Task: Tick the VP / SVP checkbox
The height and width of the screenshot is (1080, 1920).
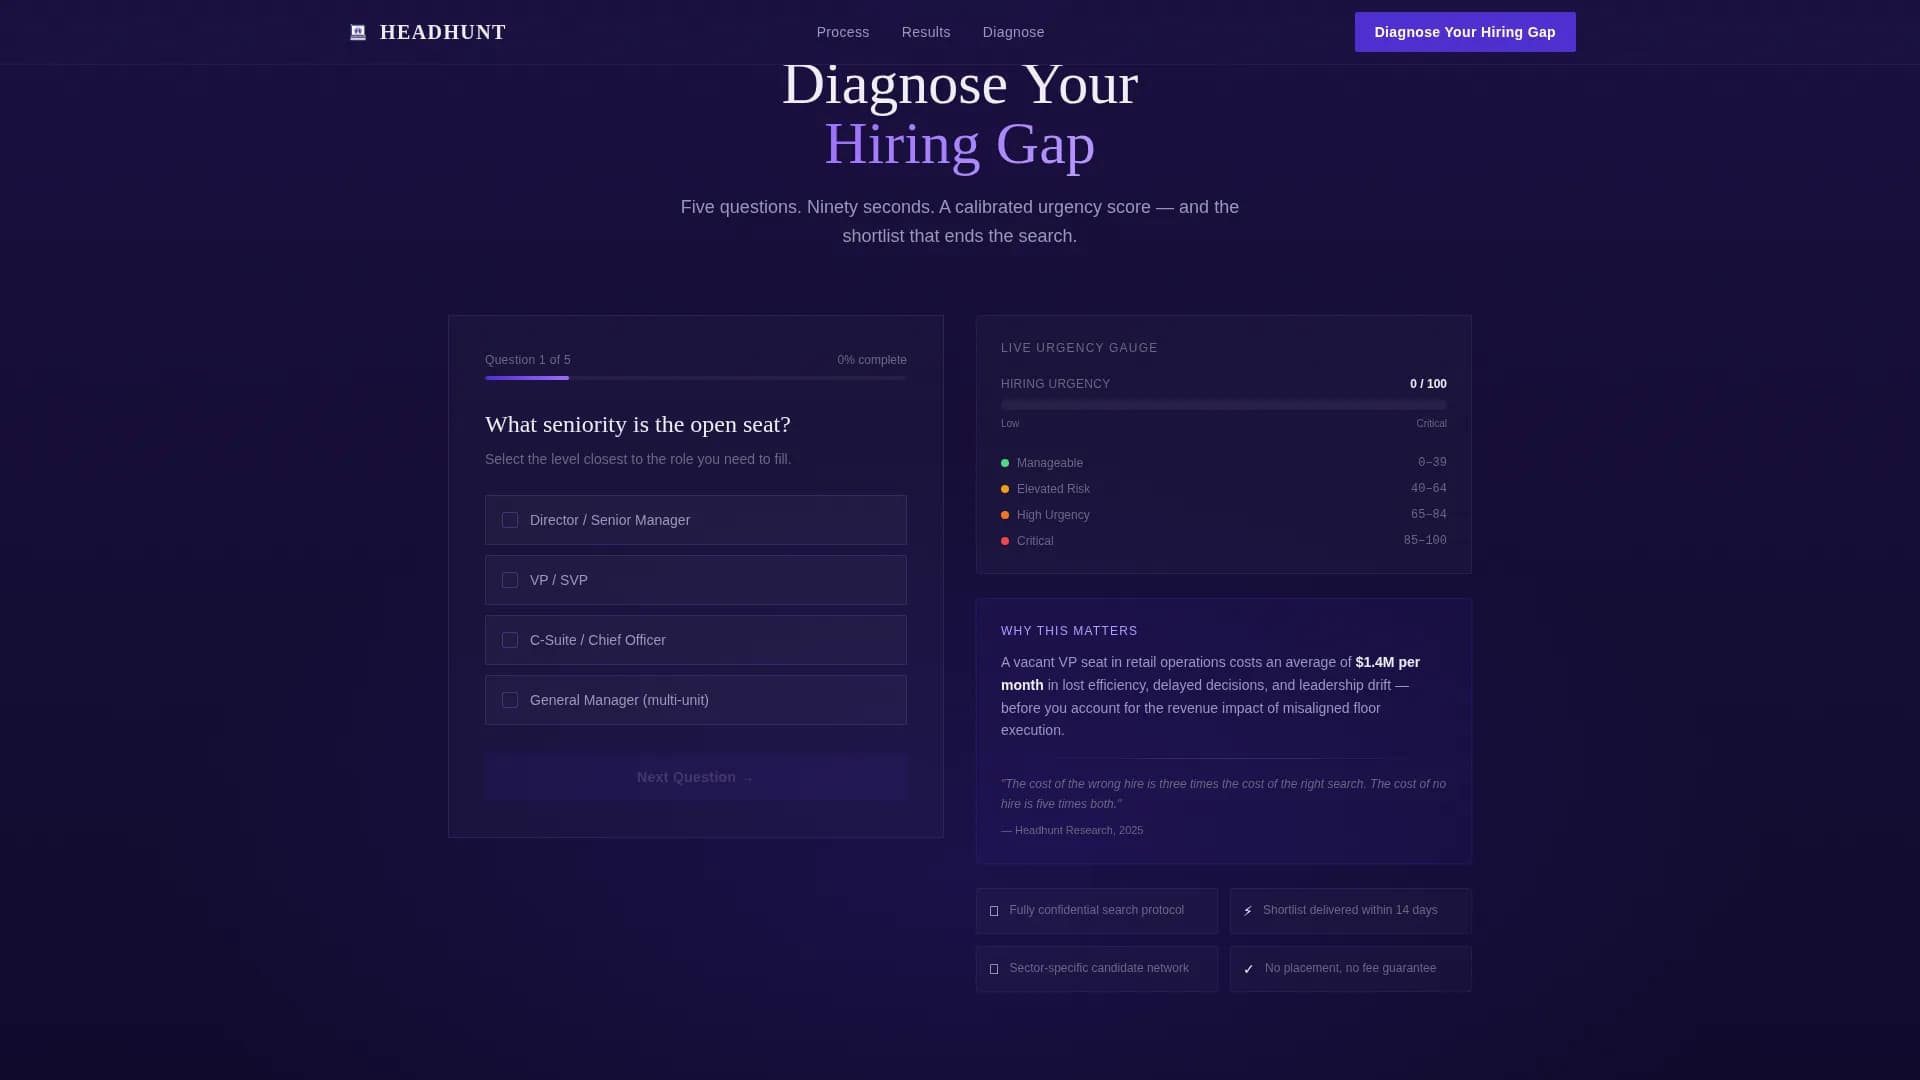Action: [x=510, y=580]
